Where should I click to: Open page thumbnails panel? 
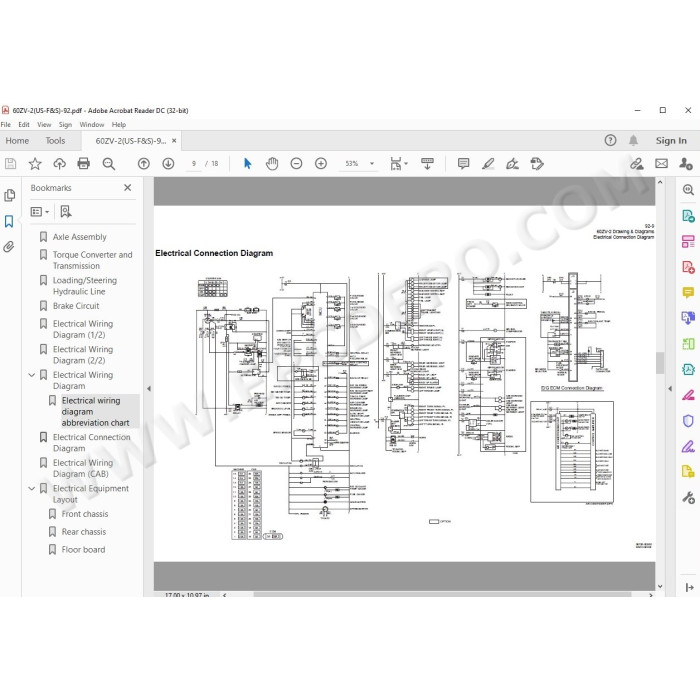[x=9, y=196]
